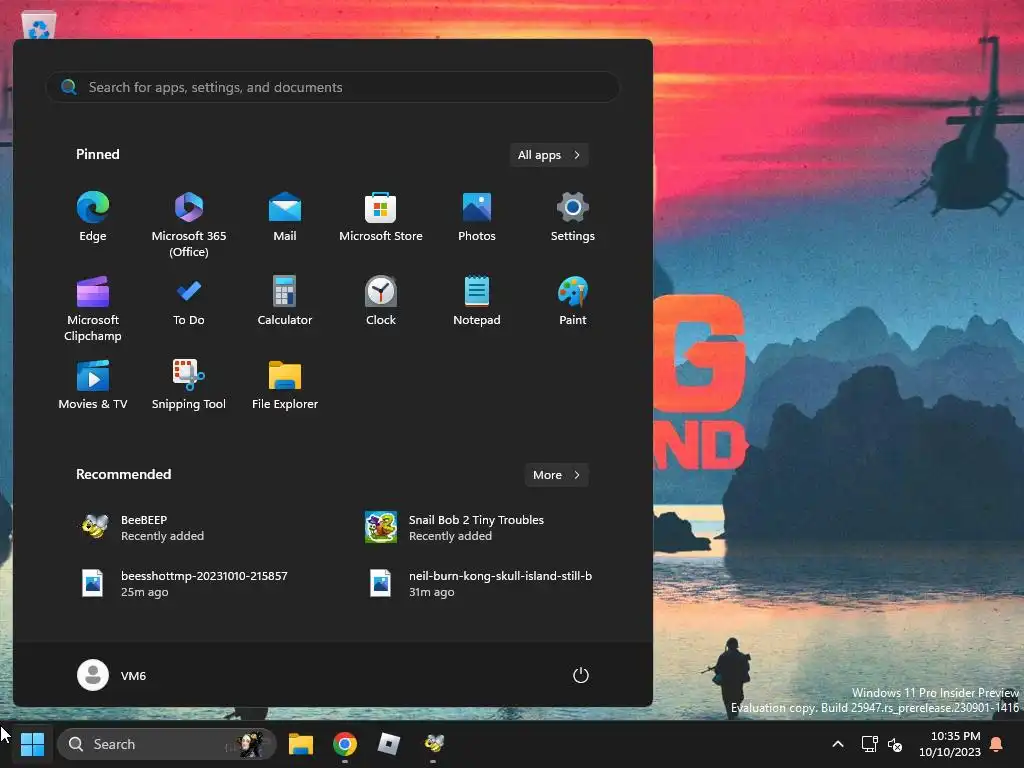Open clock and date panel
Image resolution: width=1024 pixels, height=768 pixels.
[950, 744]
